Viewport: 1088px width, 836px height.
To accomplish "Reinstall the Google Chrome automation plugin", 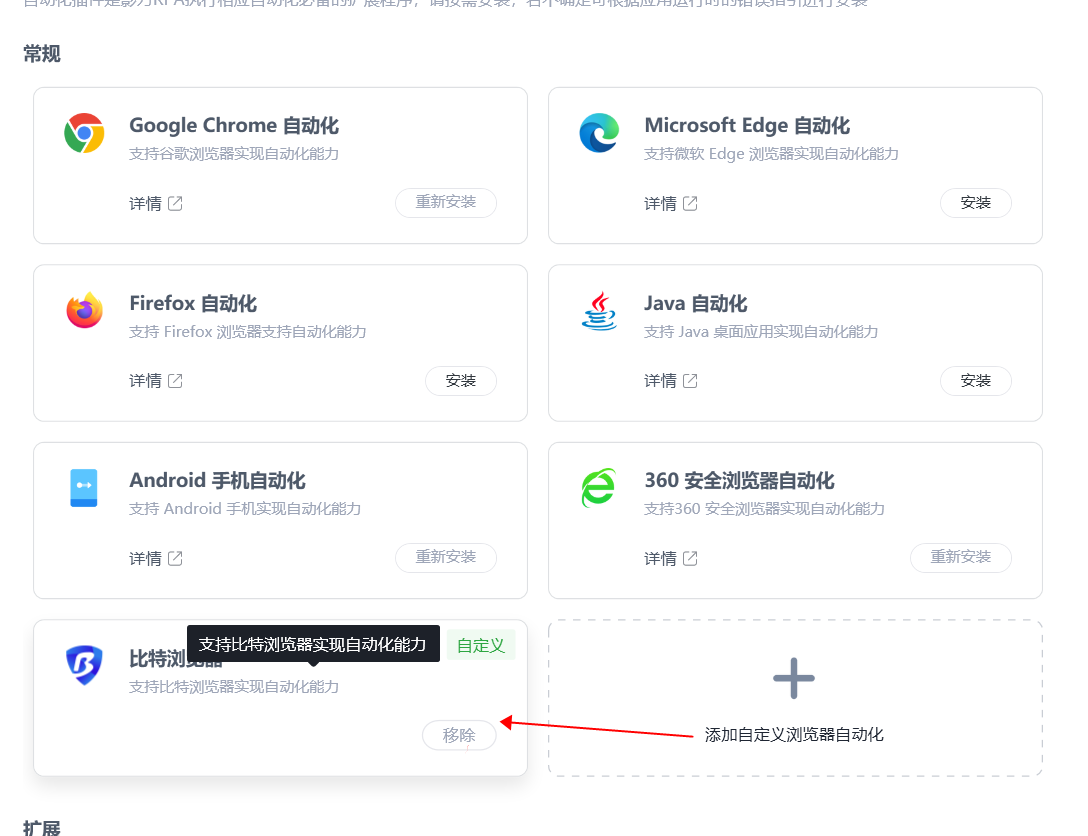I will 445,203.
